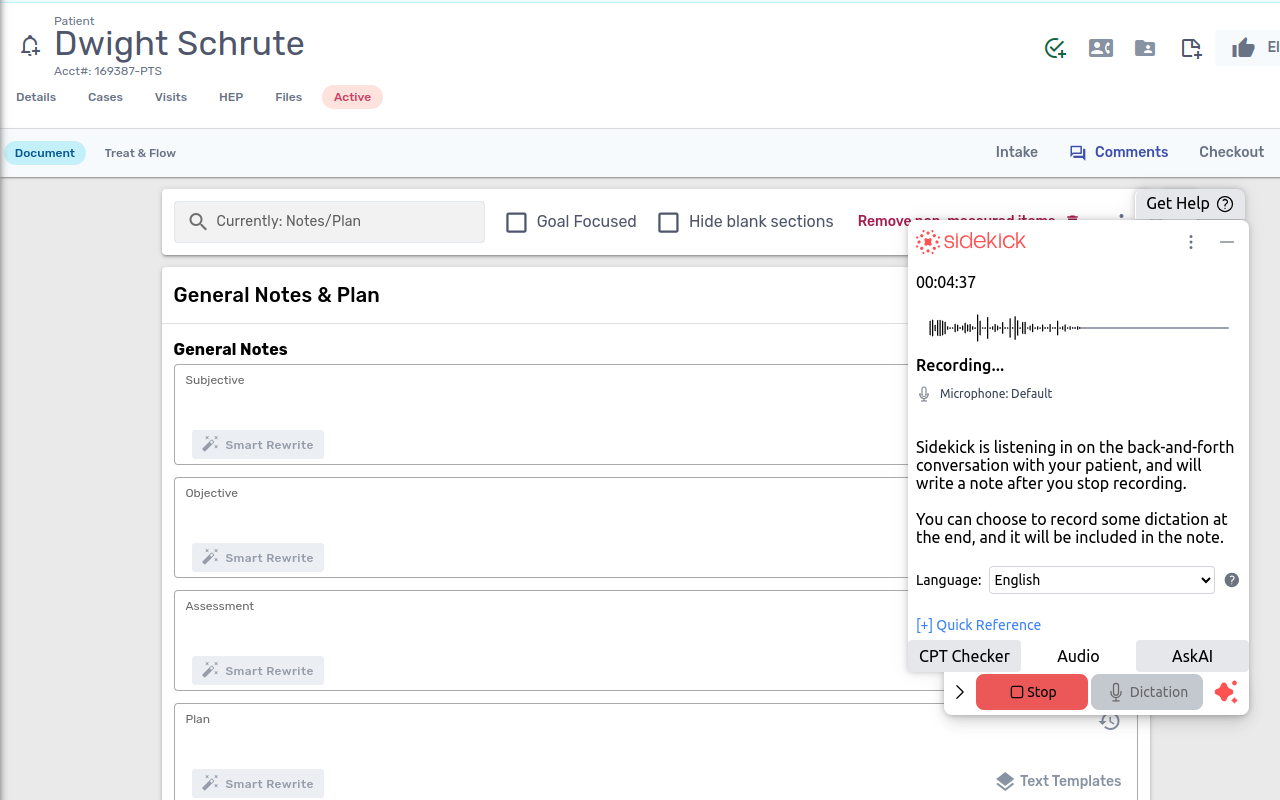This screenshot has height=800, width=1280.
Task: Click the microphone icon next to Microphone: Default
Action: [924, 394]
